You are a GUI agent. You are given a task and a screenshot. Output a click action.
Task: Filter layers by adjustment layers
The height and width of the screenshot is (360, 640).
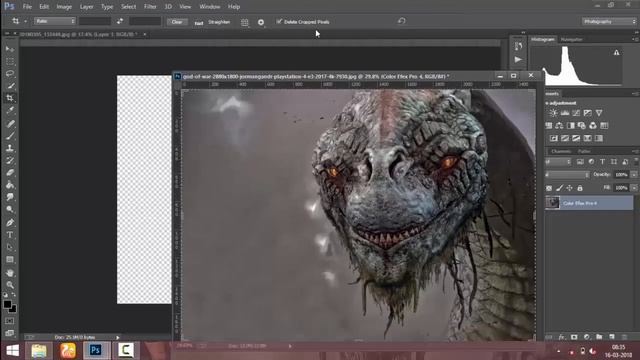(591, 162)
